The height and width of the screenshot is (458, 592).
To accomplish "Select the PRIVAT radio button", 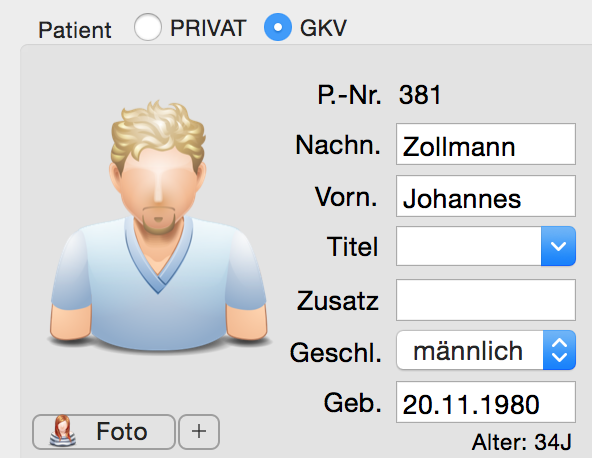I will (x=148, y=27).
